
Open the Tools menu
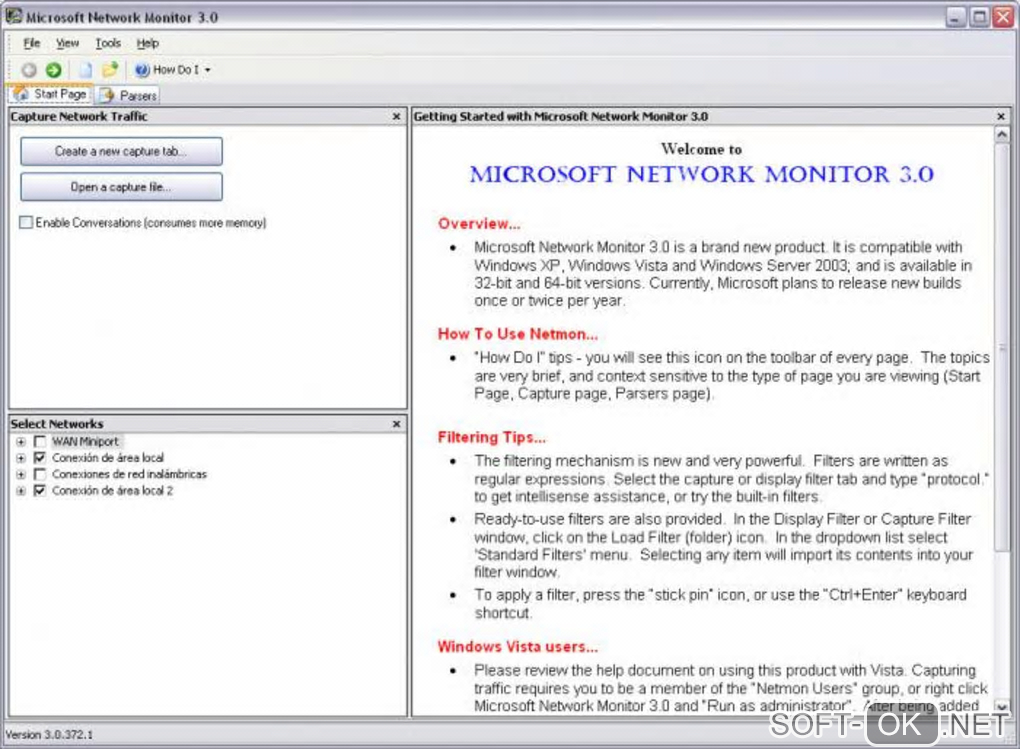tap(108, 43)
